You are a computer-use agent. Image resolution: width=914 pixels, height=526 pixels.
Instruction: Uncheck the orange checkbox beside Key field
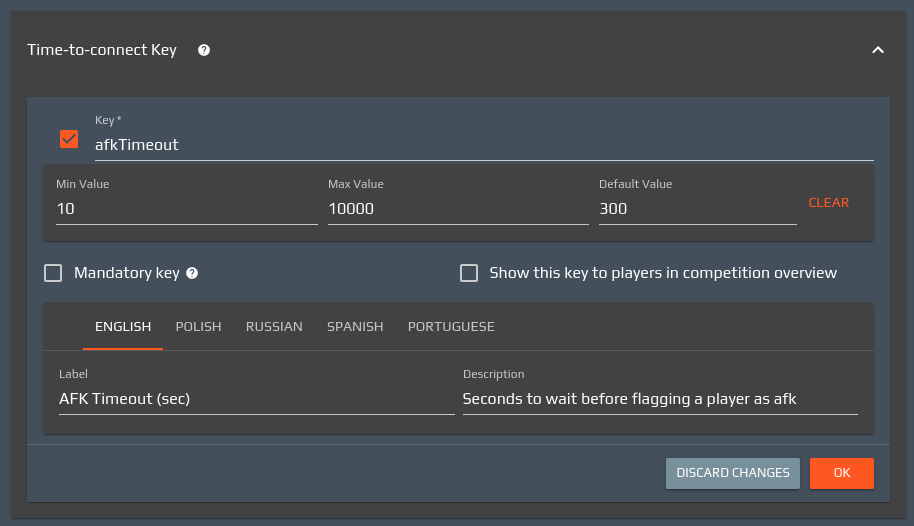click(x=69, y=139)
